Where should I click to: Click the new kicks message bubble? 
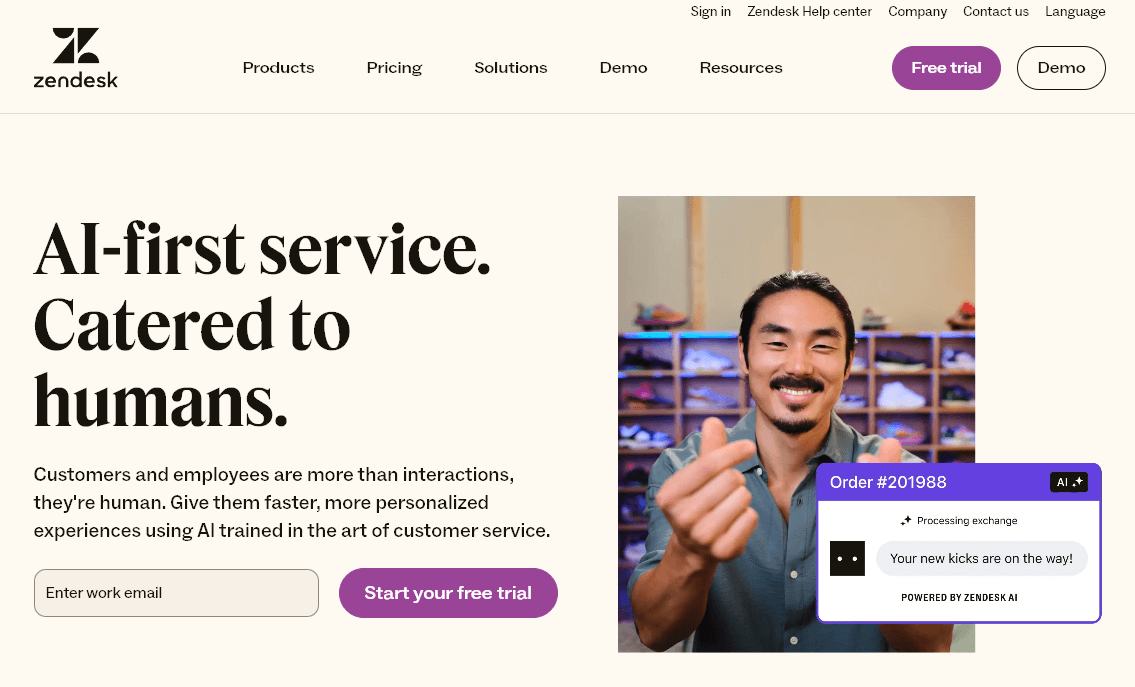pos(981,558)
